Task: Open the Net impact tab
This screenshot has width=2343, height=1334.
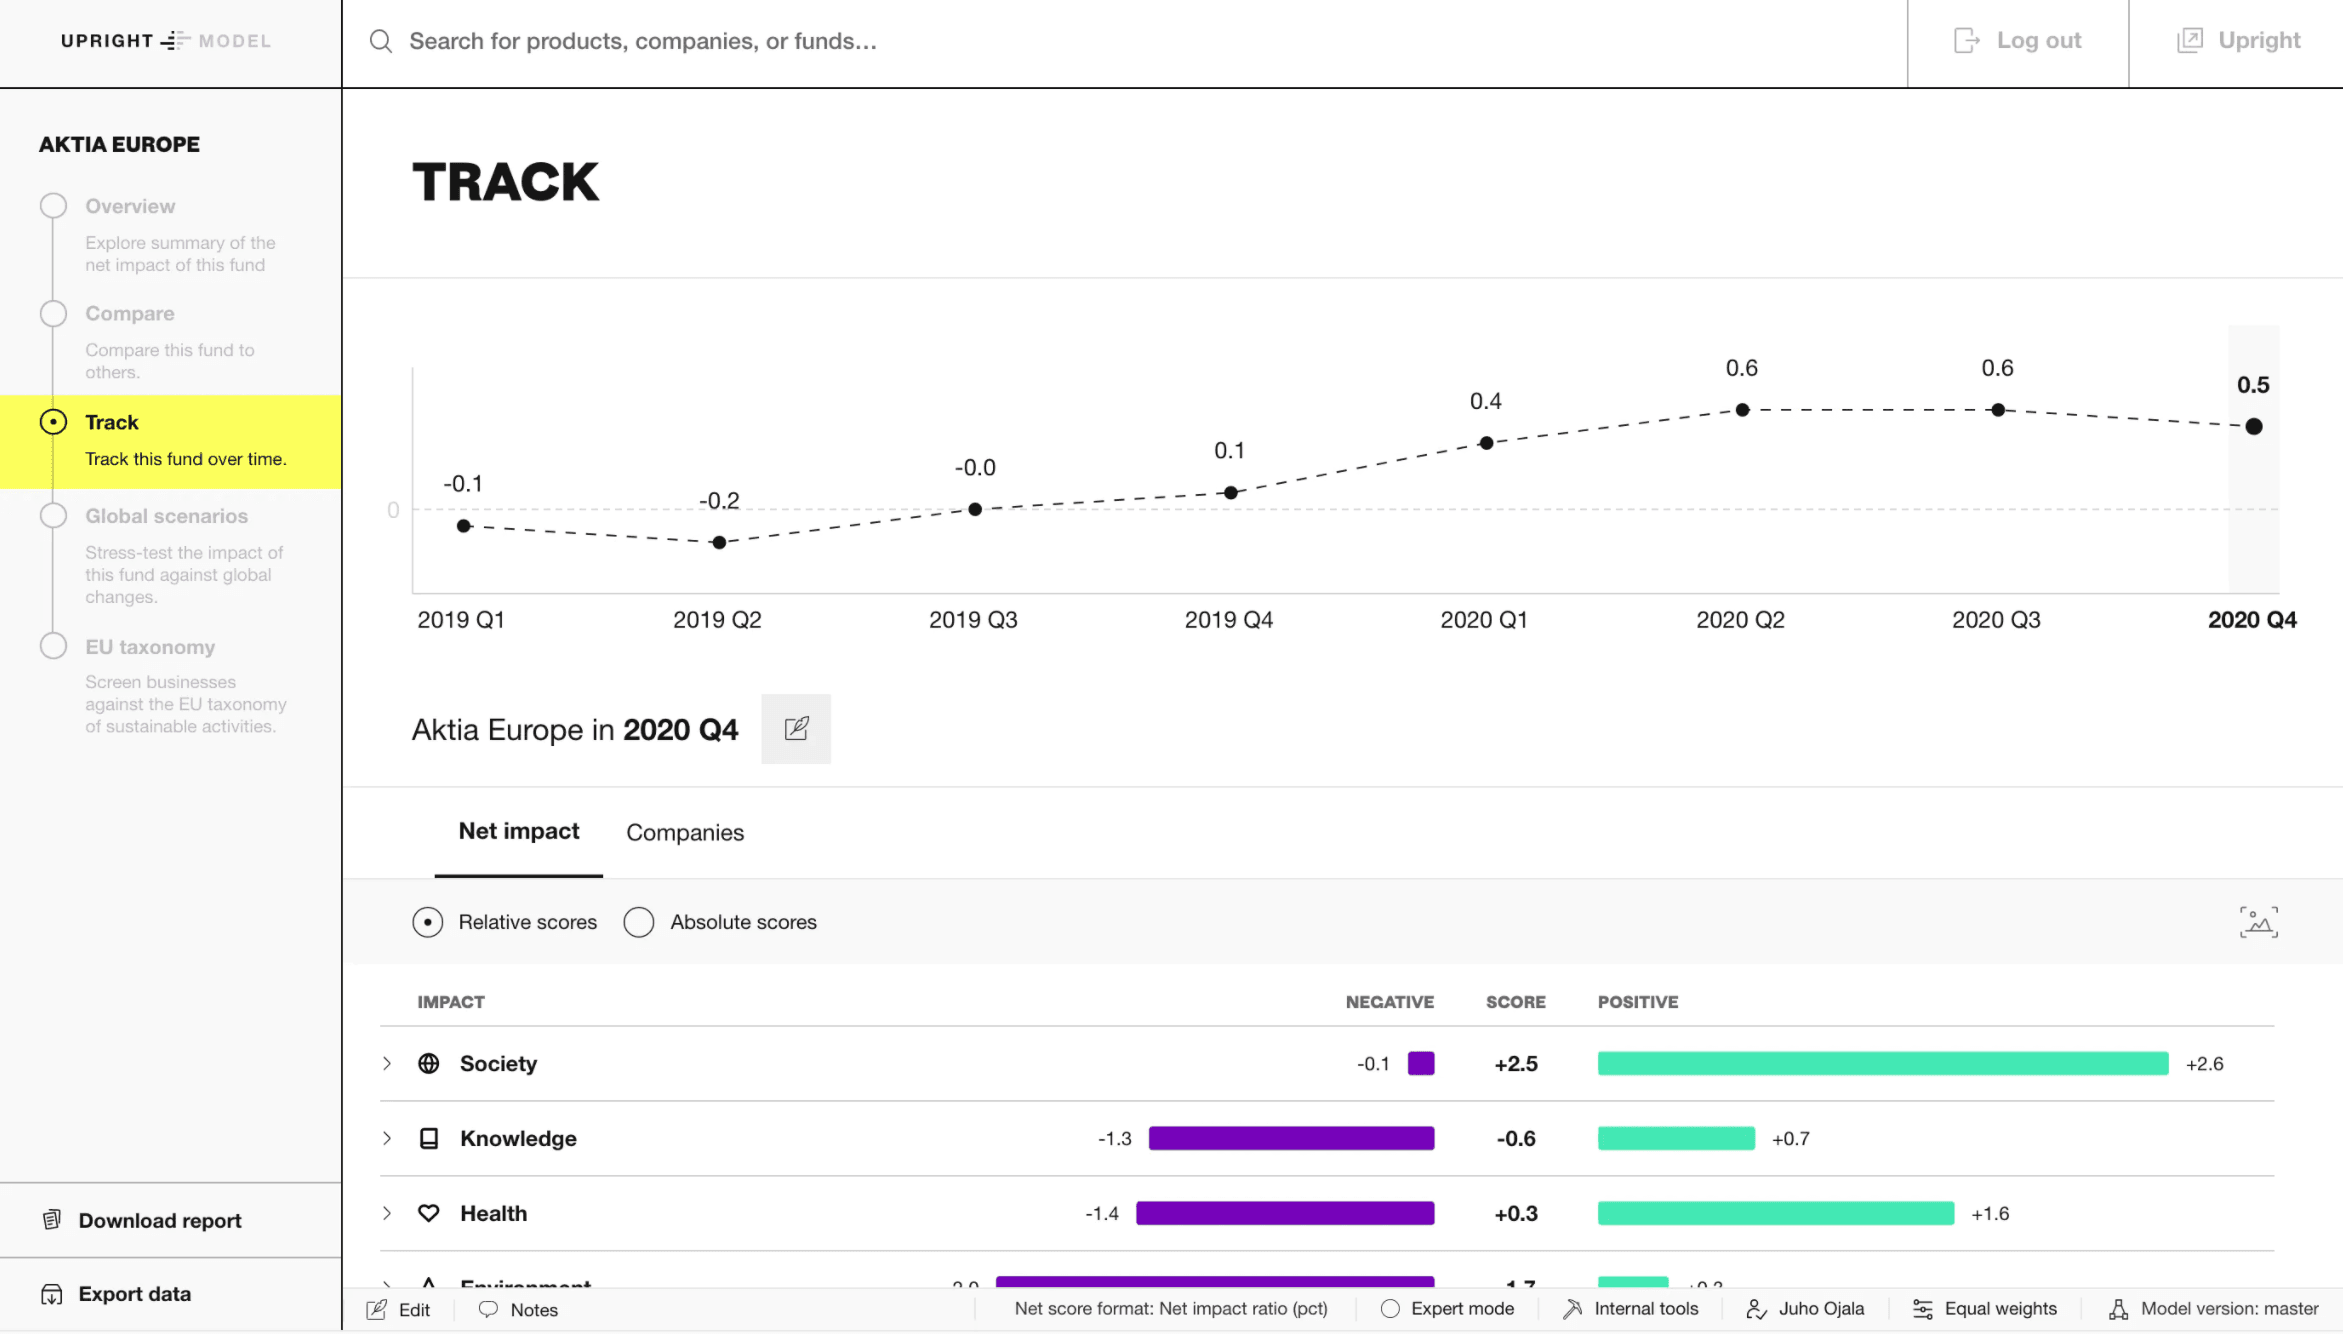Action: pos(519,832)
